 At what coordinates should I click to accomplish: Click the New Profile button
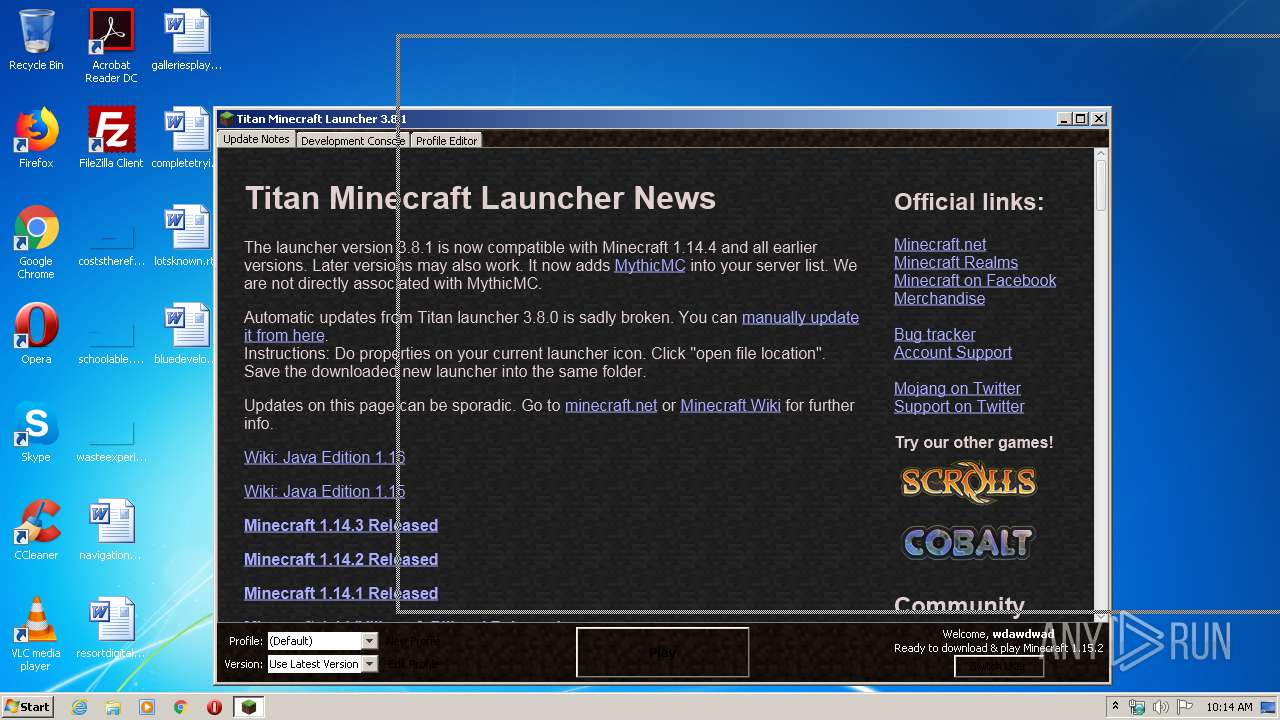pyautogui.click(x=412, y=641)
